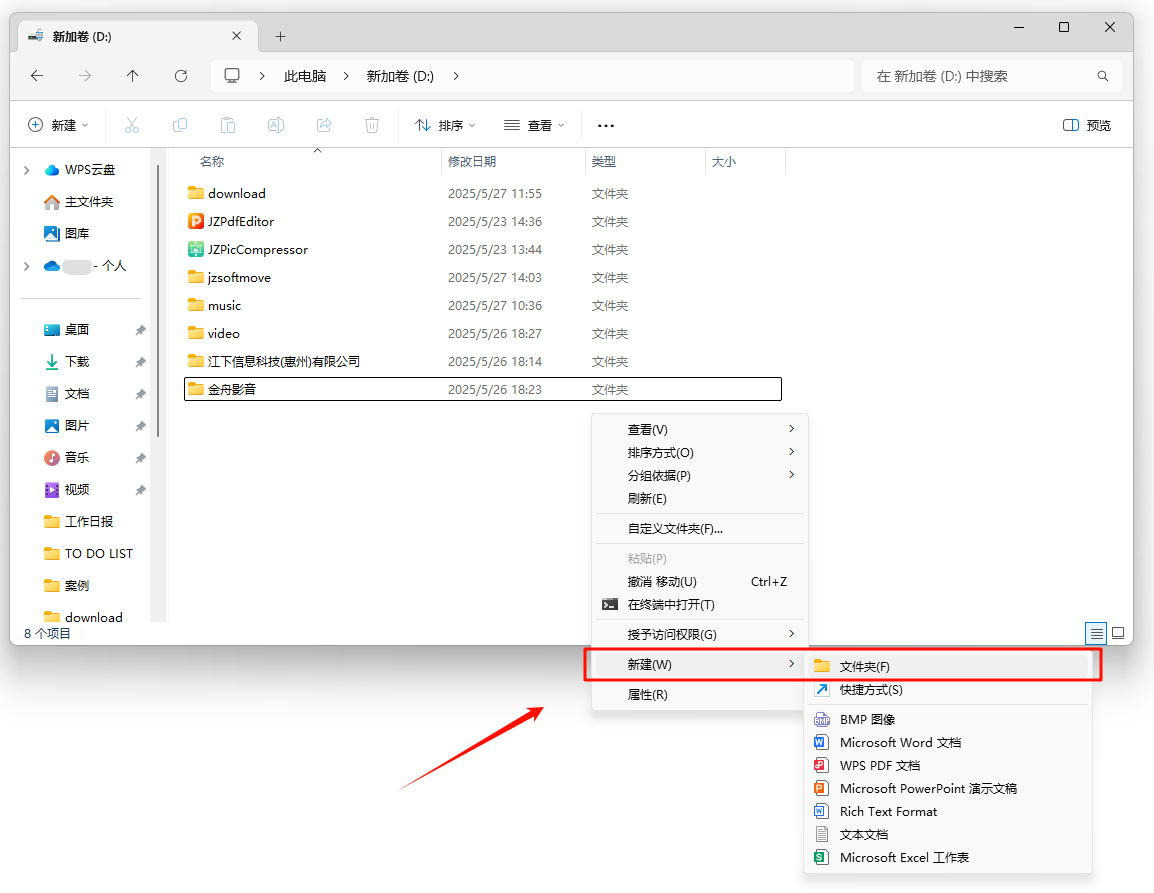The width and height of the screenshot is (1154, 893).
Task: Expand the 排序方式(O) context submenu
Action: coord(699,452)
